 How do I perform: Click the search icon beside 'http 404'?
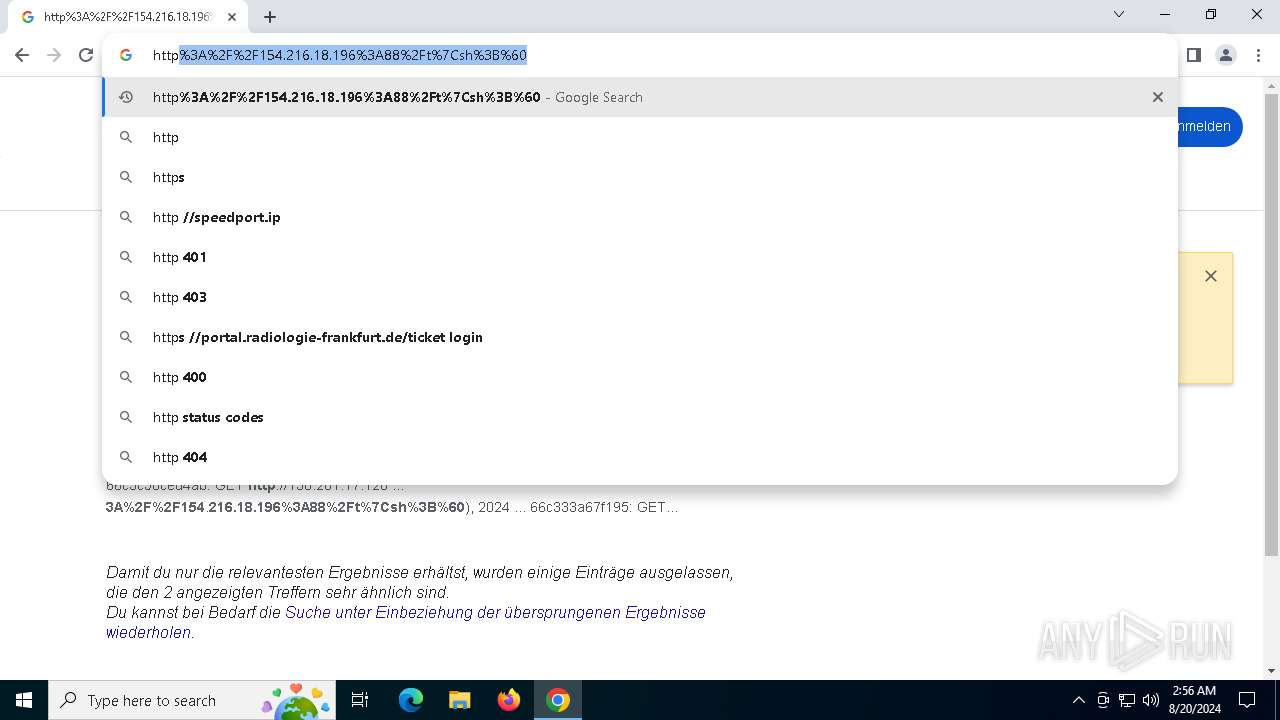[126, 457]
